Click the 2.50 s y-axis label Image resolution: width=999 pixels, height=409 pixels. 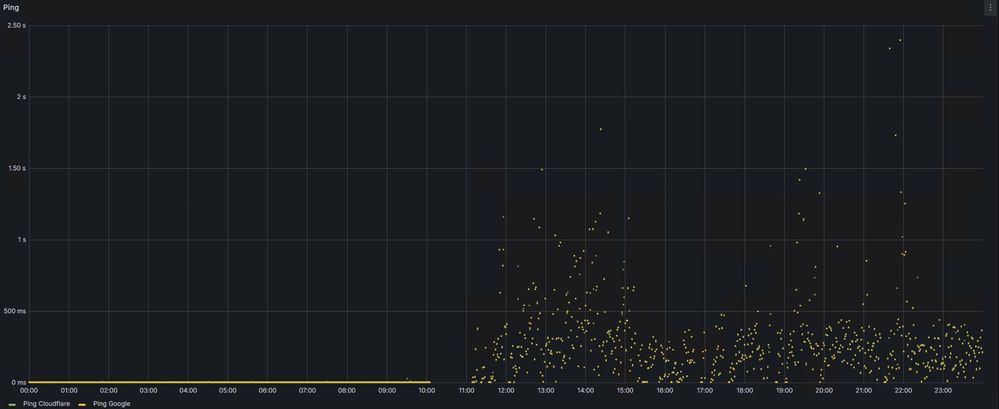[x=16, y=25]
